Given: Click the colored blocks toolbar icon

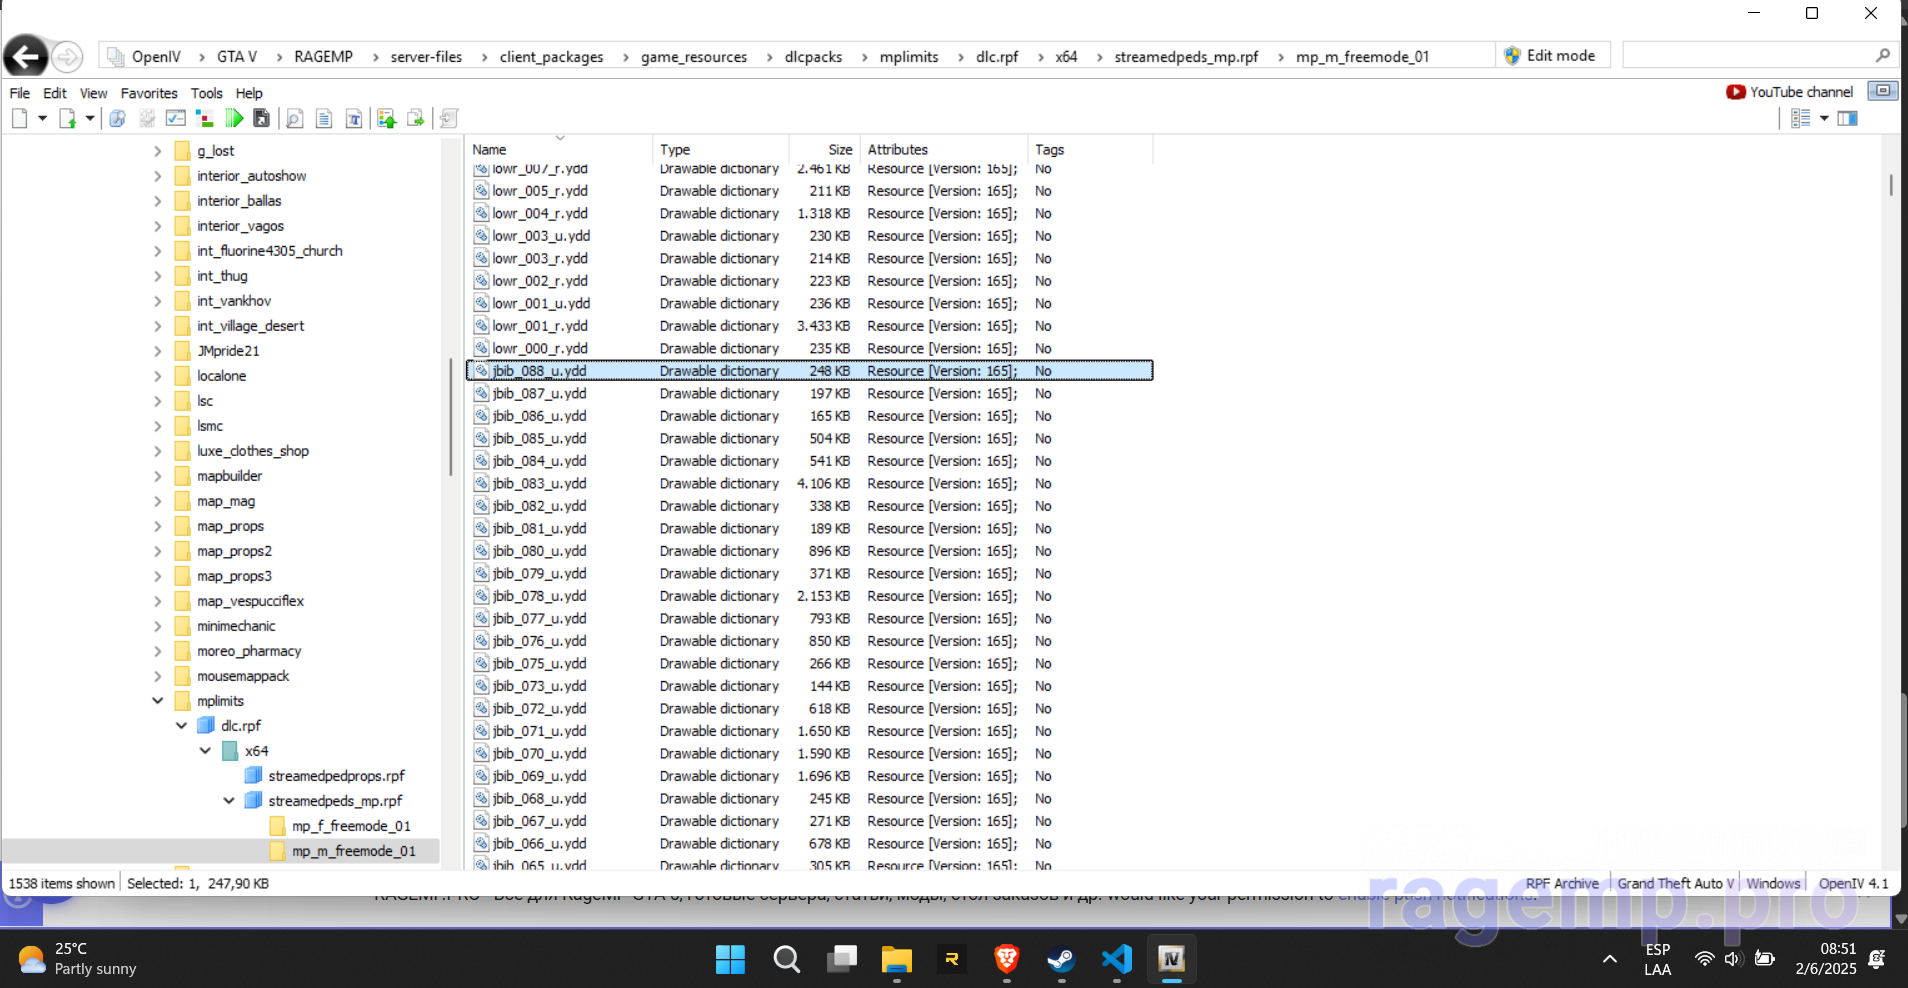Looking at the screenshot, I should coord(204,119).
